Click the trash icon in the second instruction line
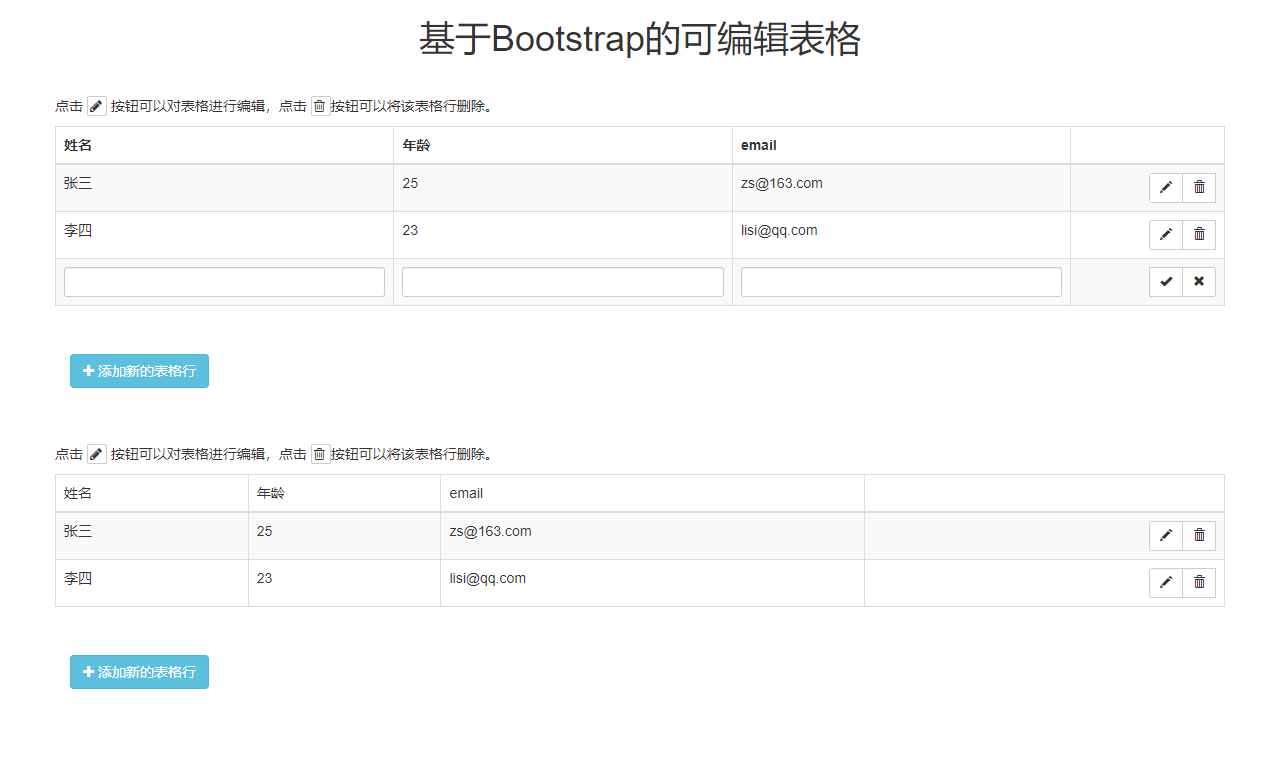This screenshot has width=1269, height=764. point(320,454)
